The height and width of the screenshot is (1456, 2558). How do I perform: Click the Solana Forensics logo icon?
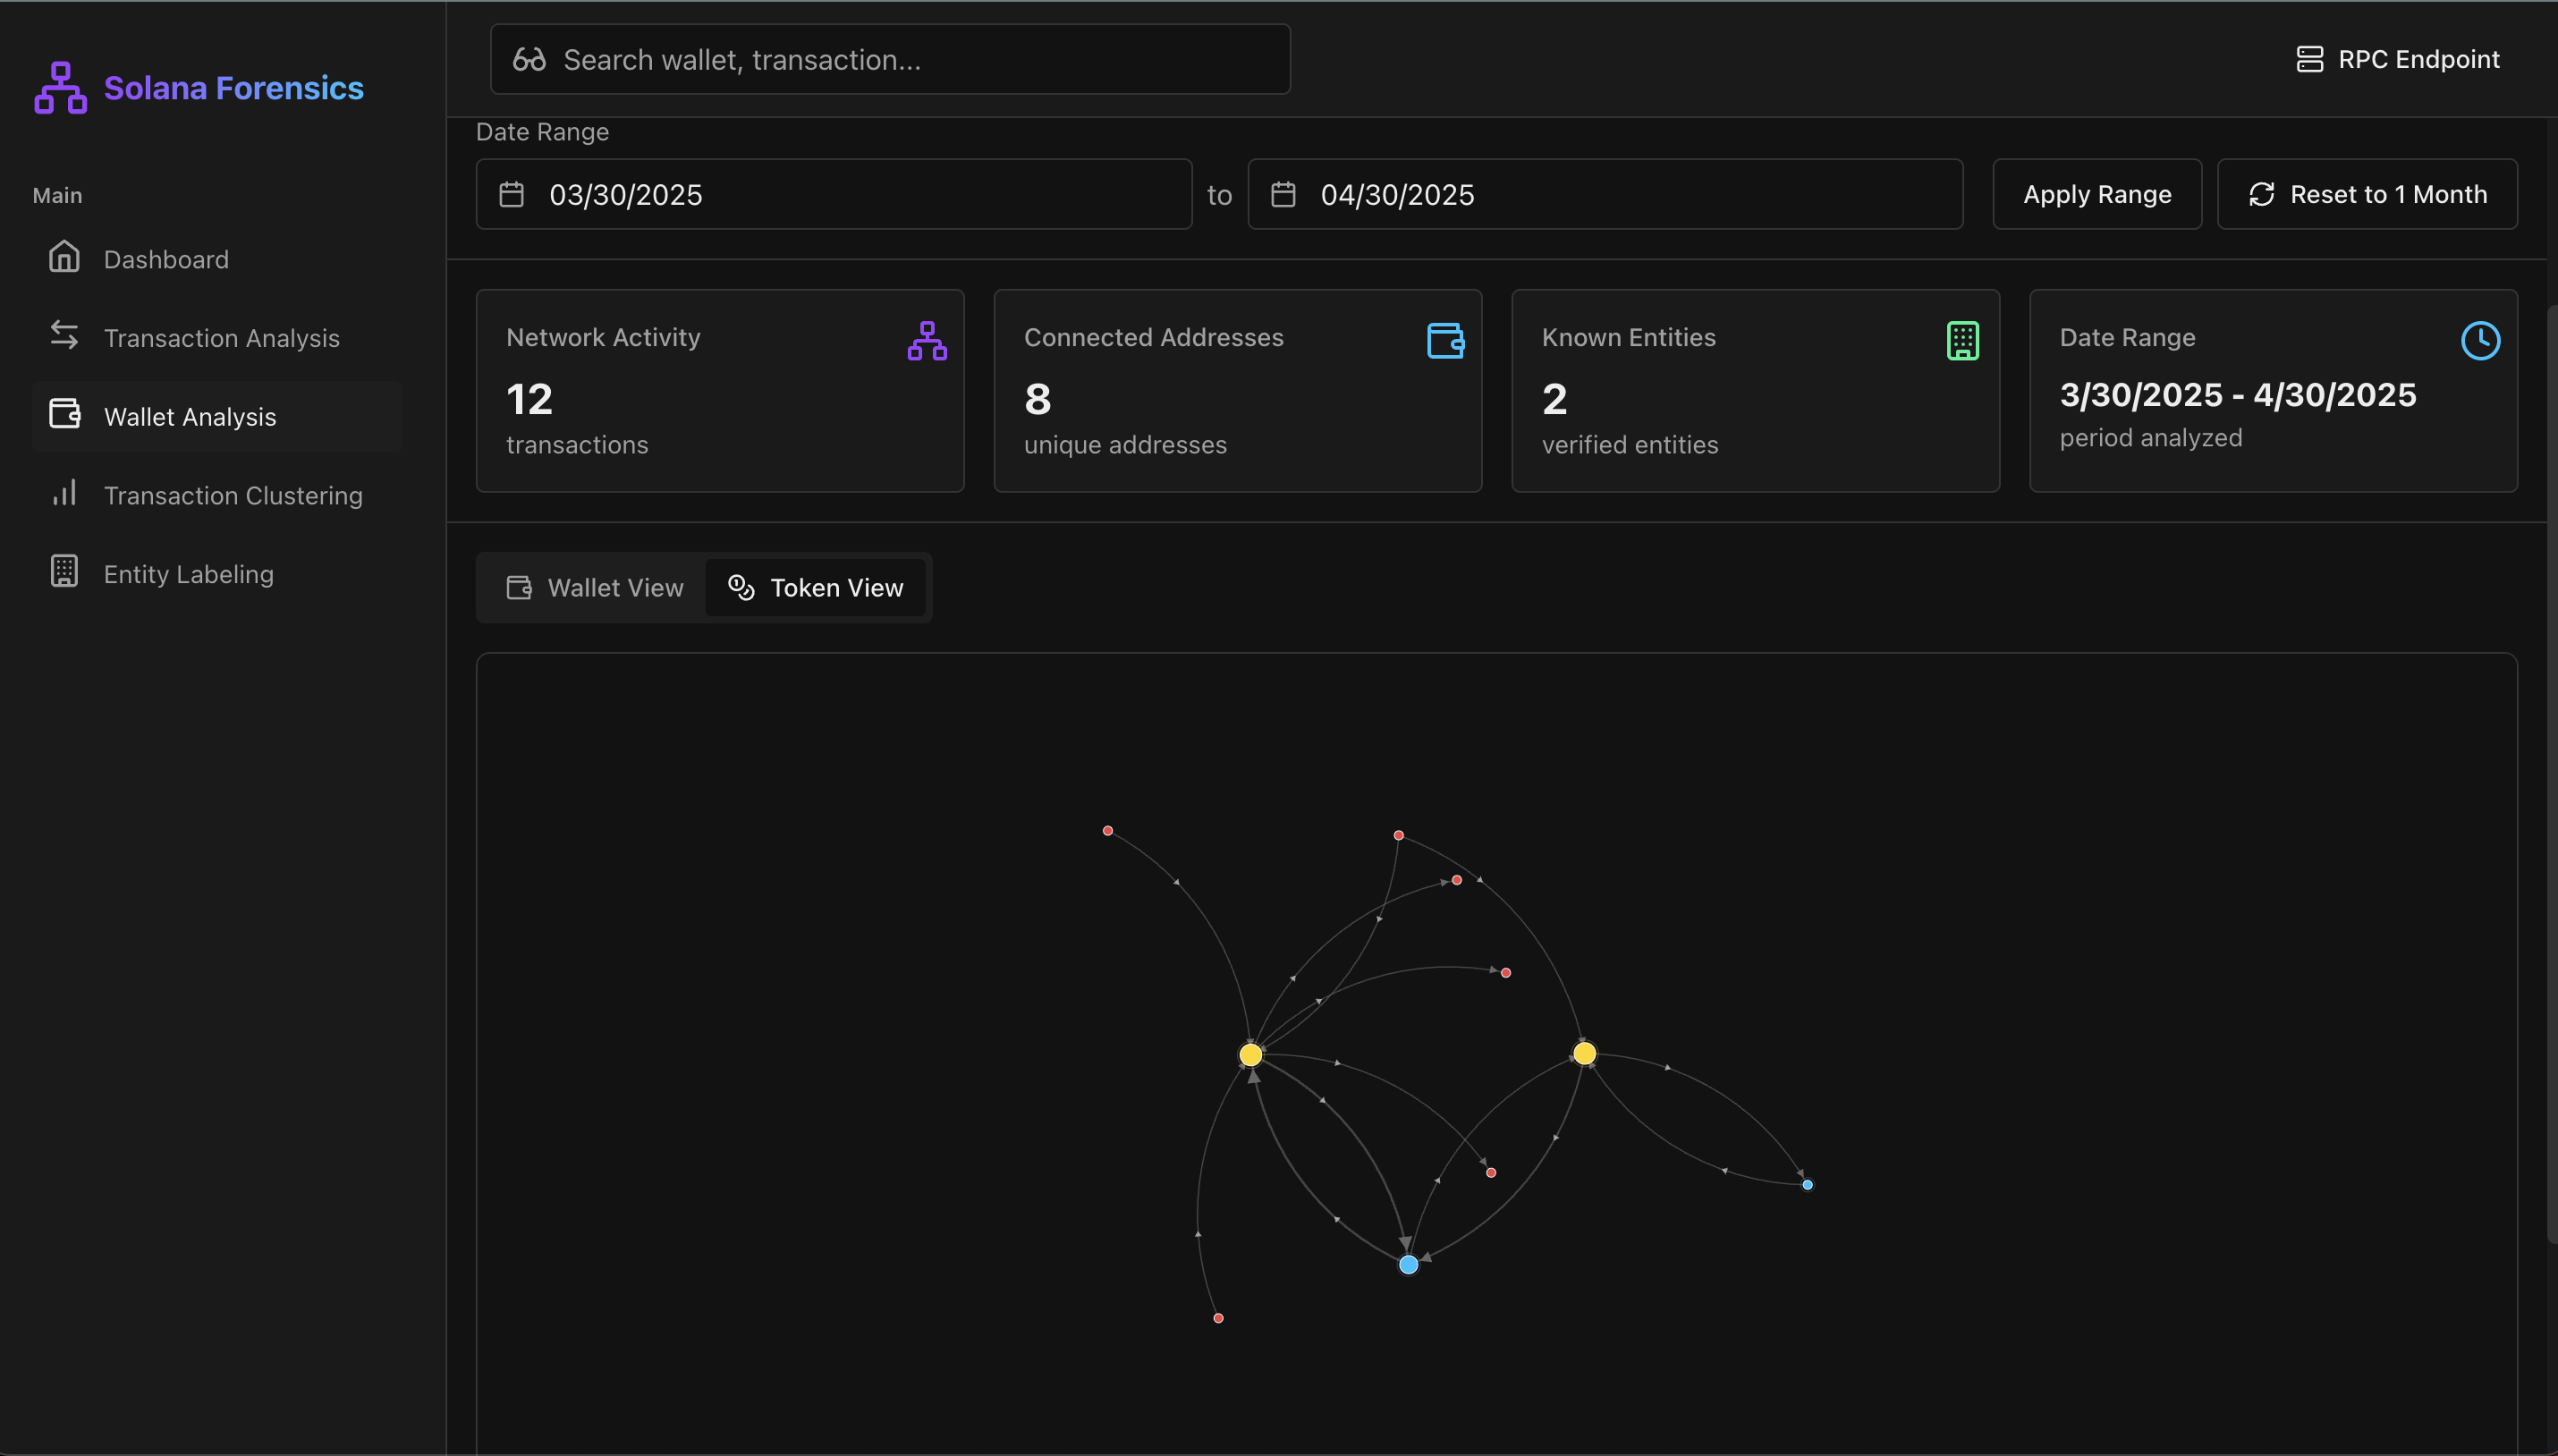(59, 87)
